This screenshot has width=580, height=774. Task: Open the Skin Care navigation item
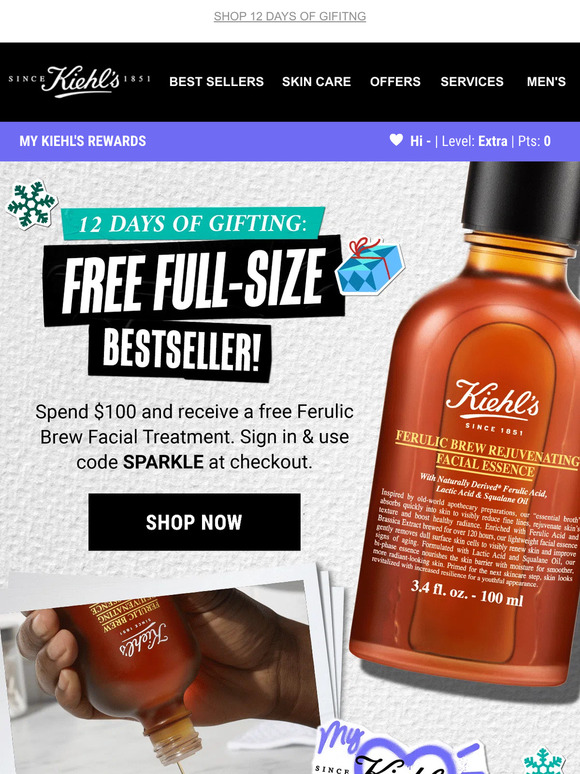[316, 81]
